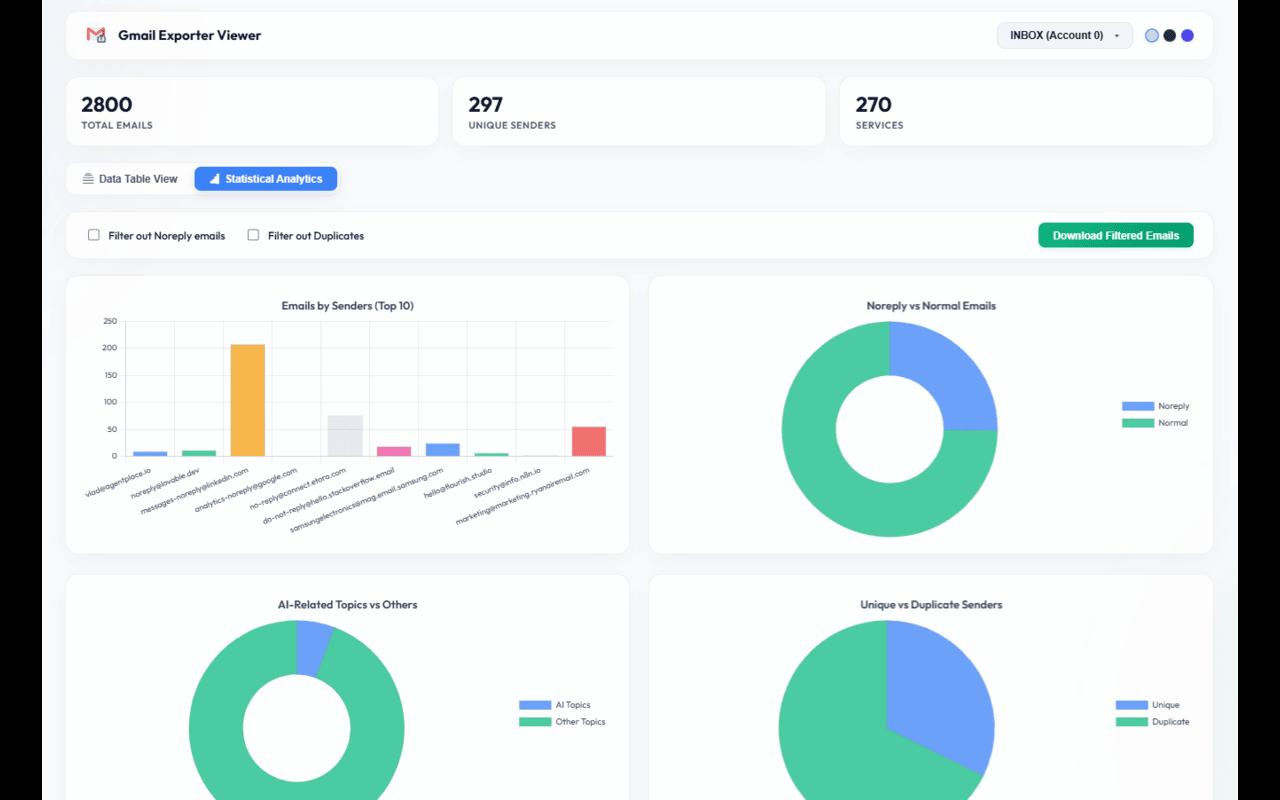This screenshot has height=800, width=1280.
Task: Click the Gmail Exporter logo icon
Action: [96, 35]
